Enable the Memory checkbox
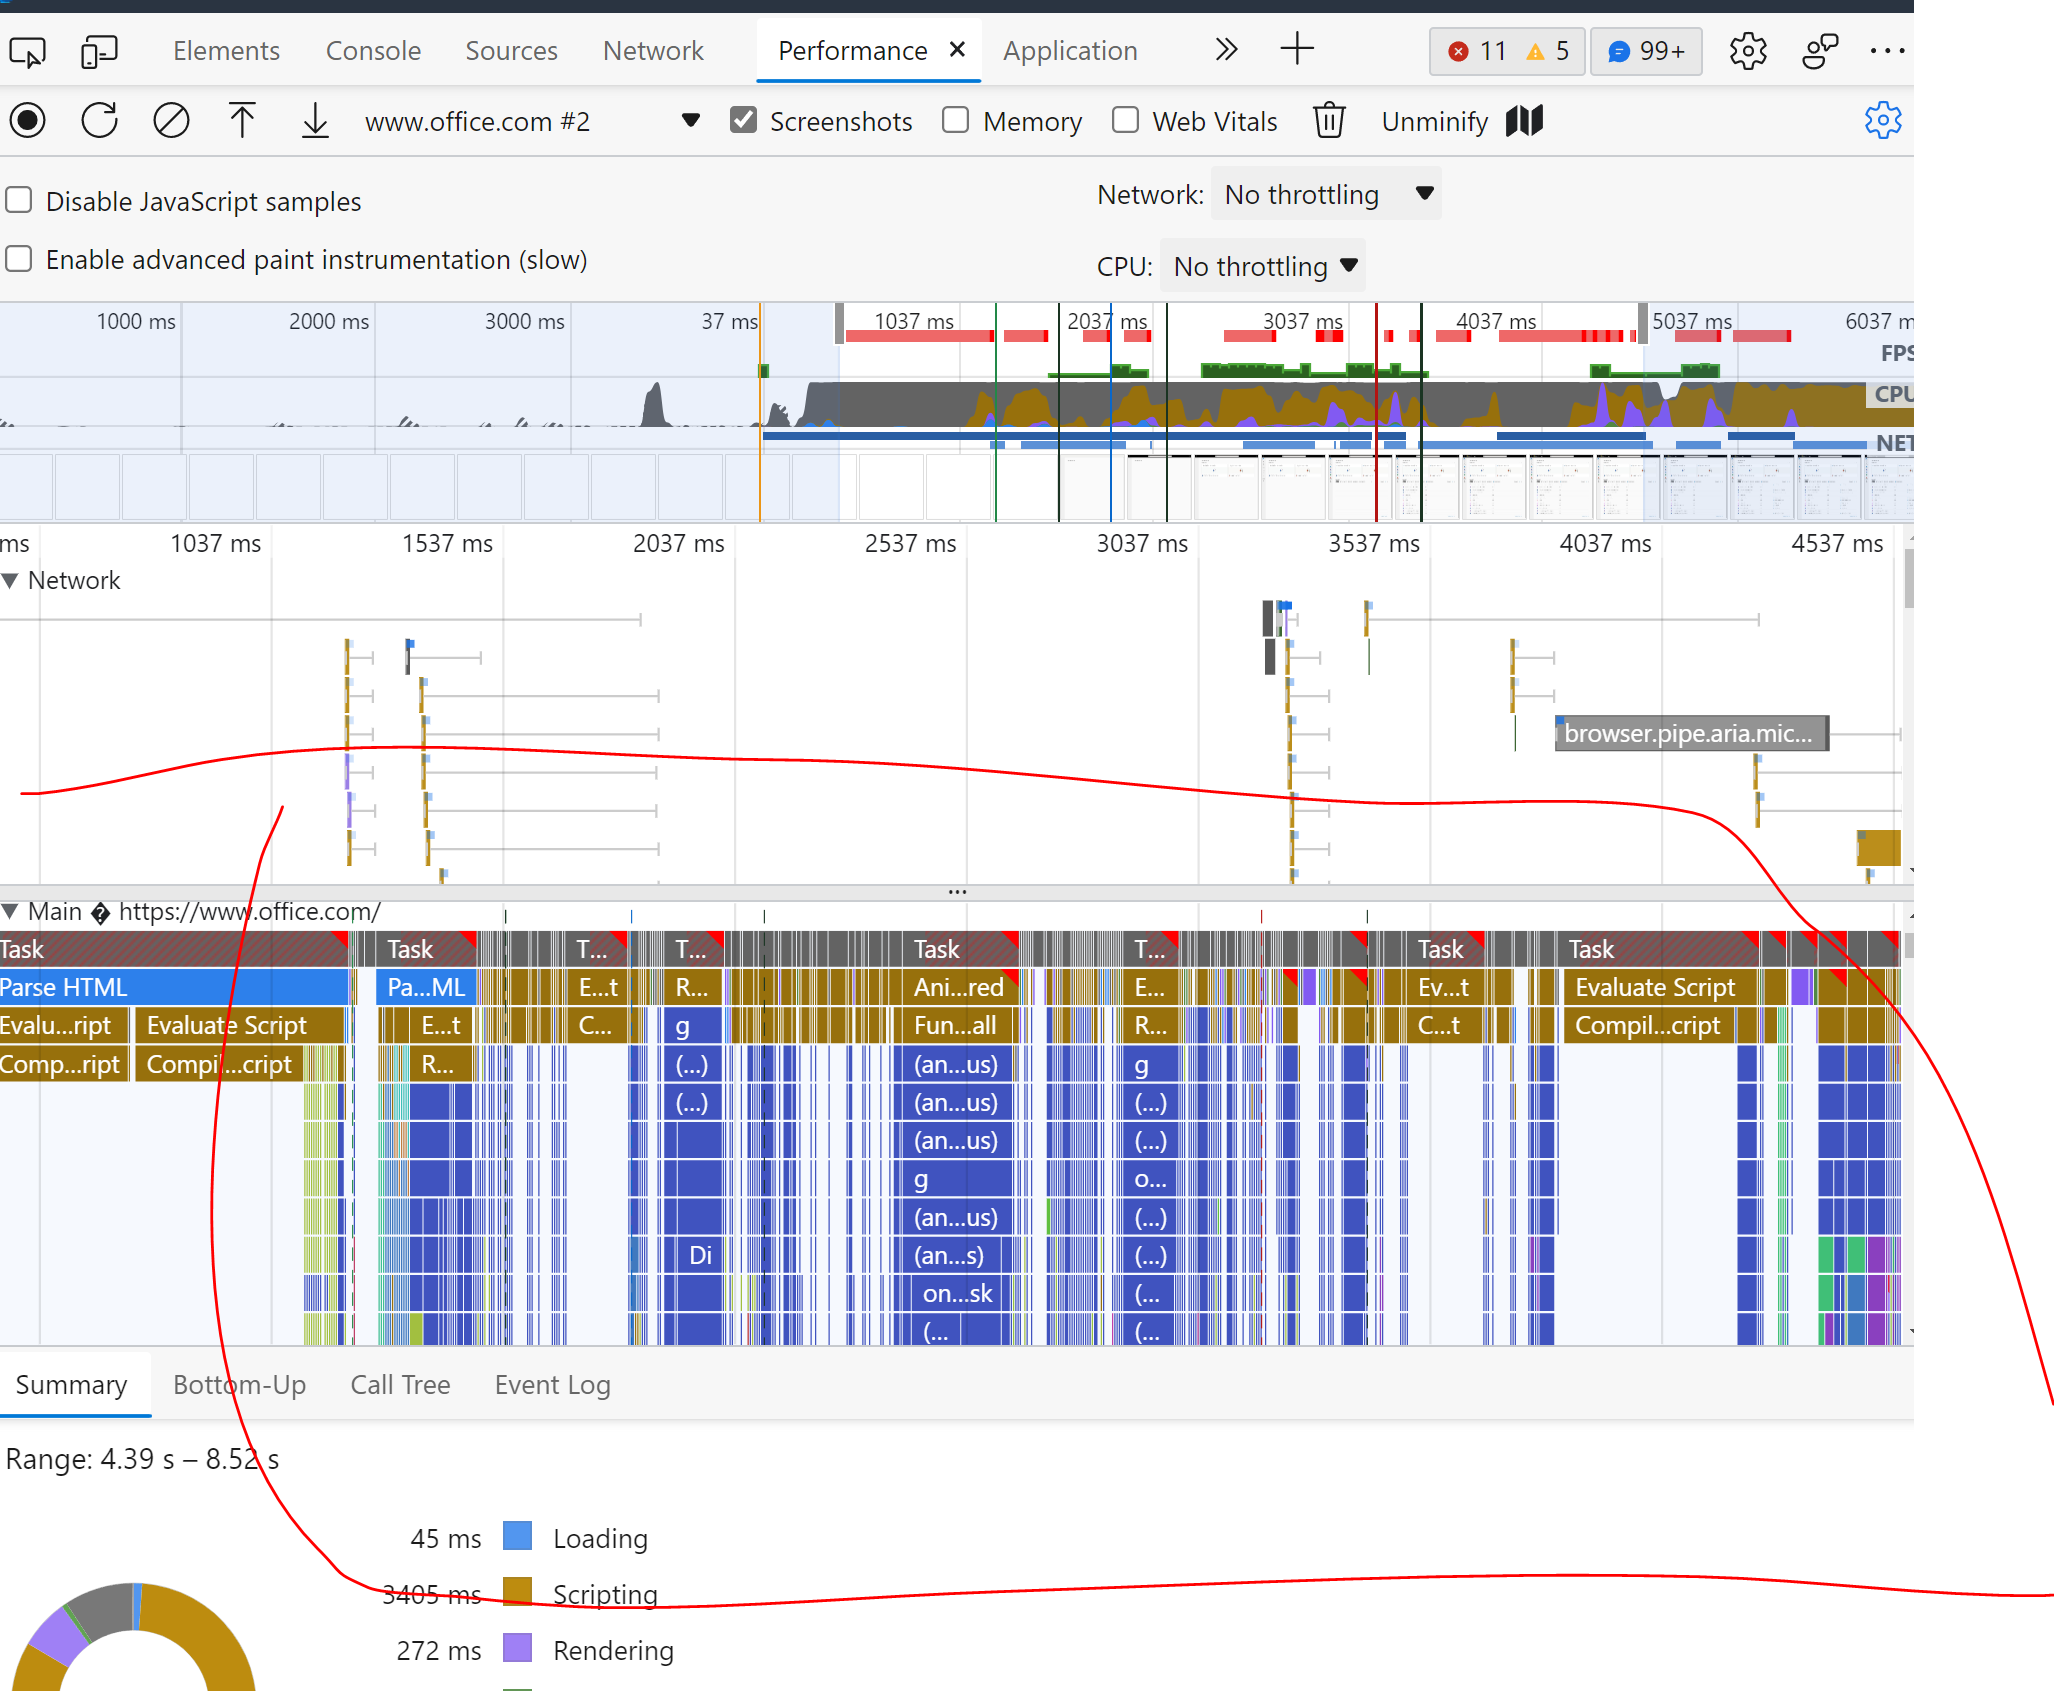This screenshot has width=2054, height=1691. (x=955, y=120)
